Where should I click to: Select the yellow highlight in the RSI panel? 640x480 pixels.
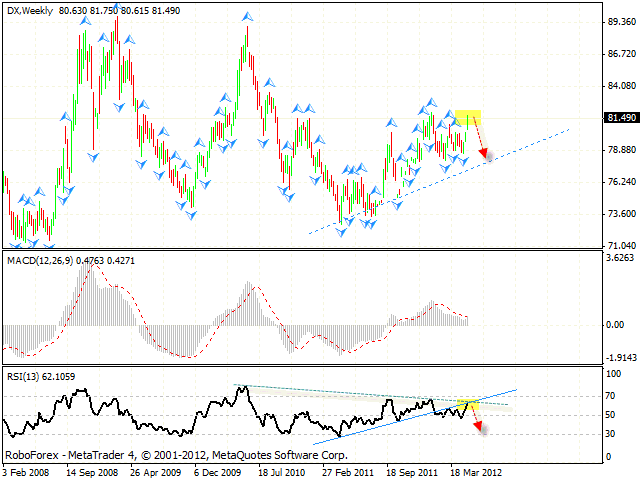pos(467,404)
